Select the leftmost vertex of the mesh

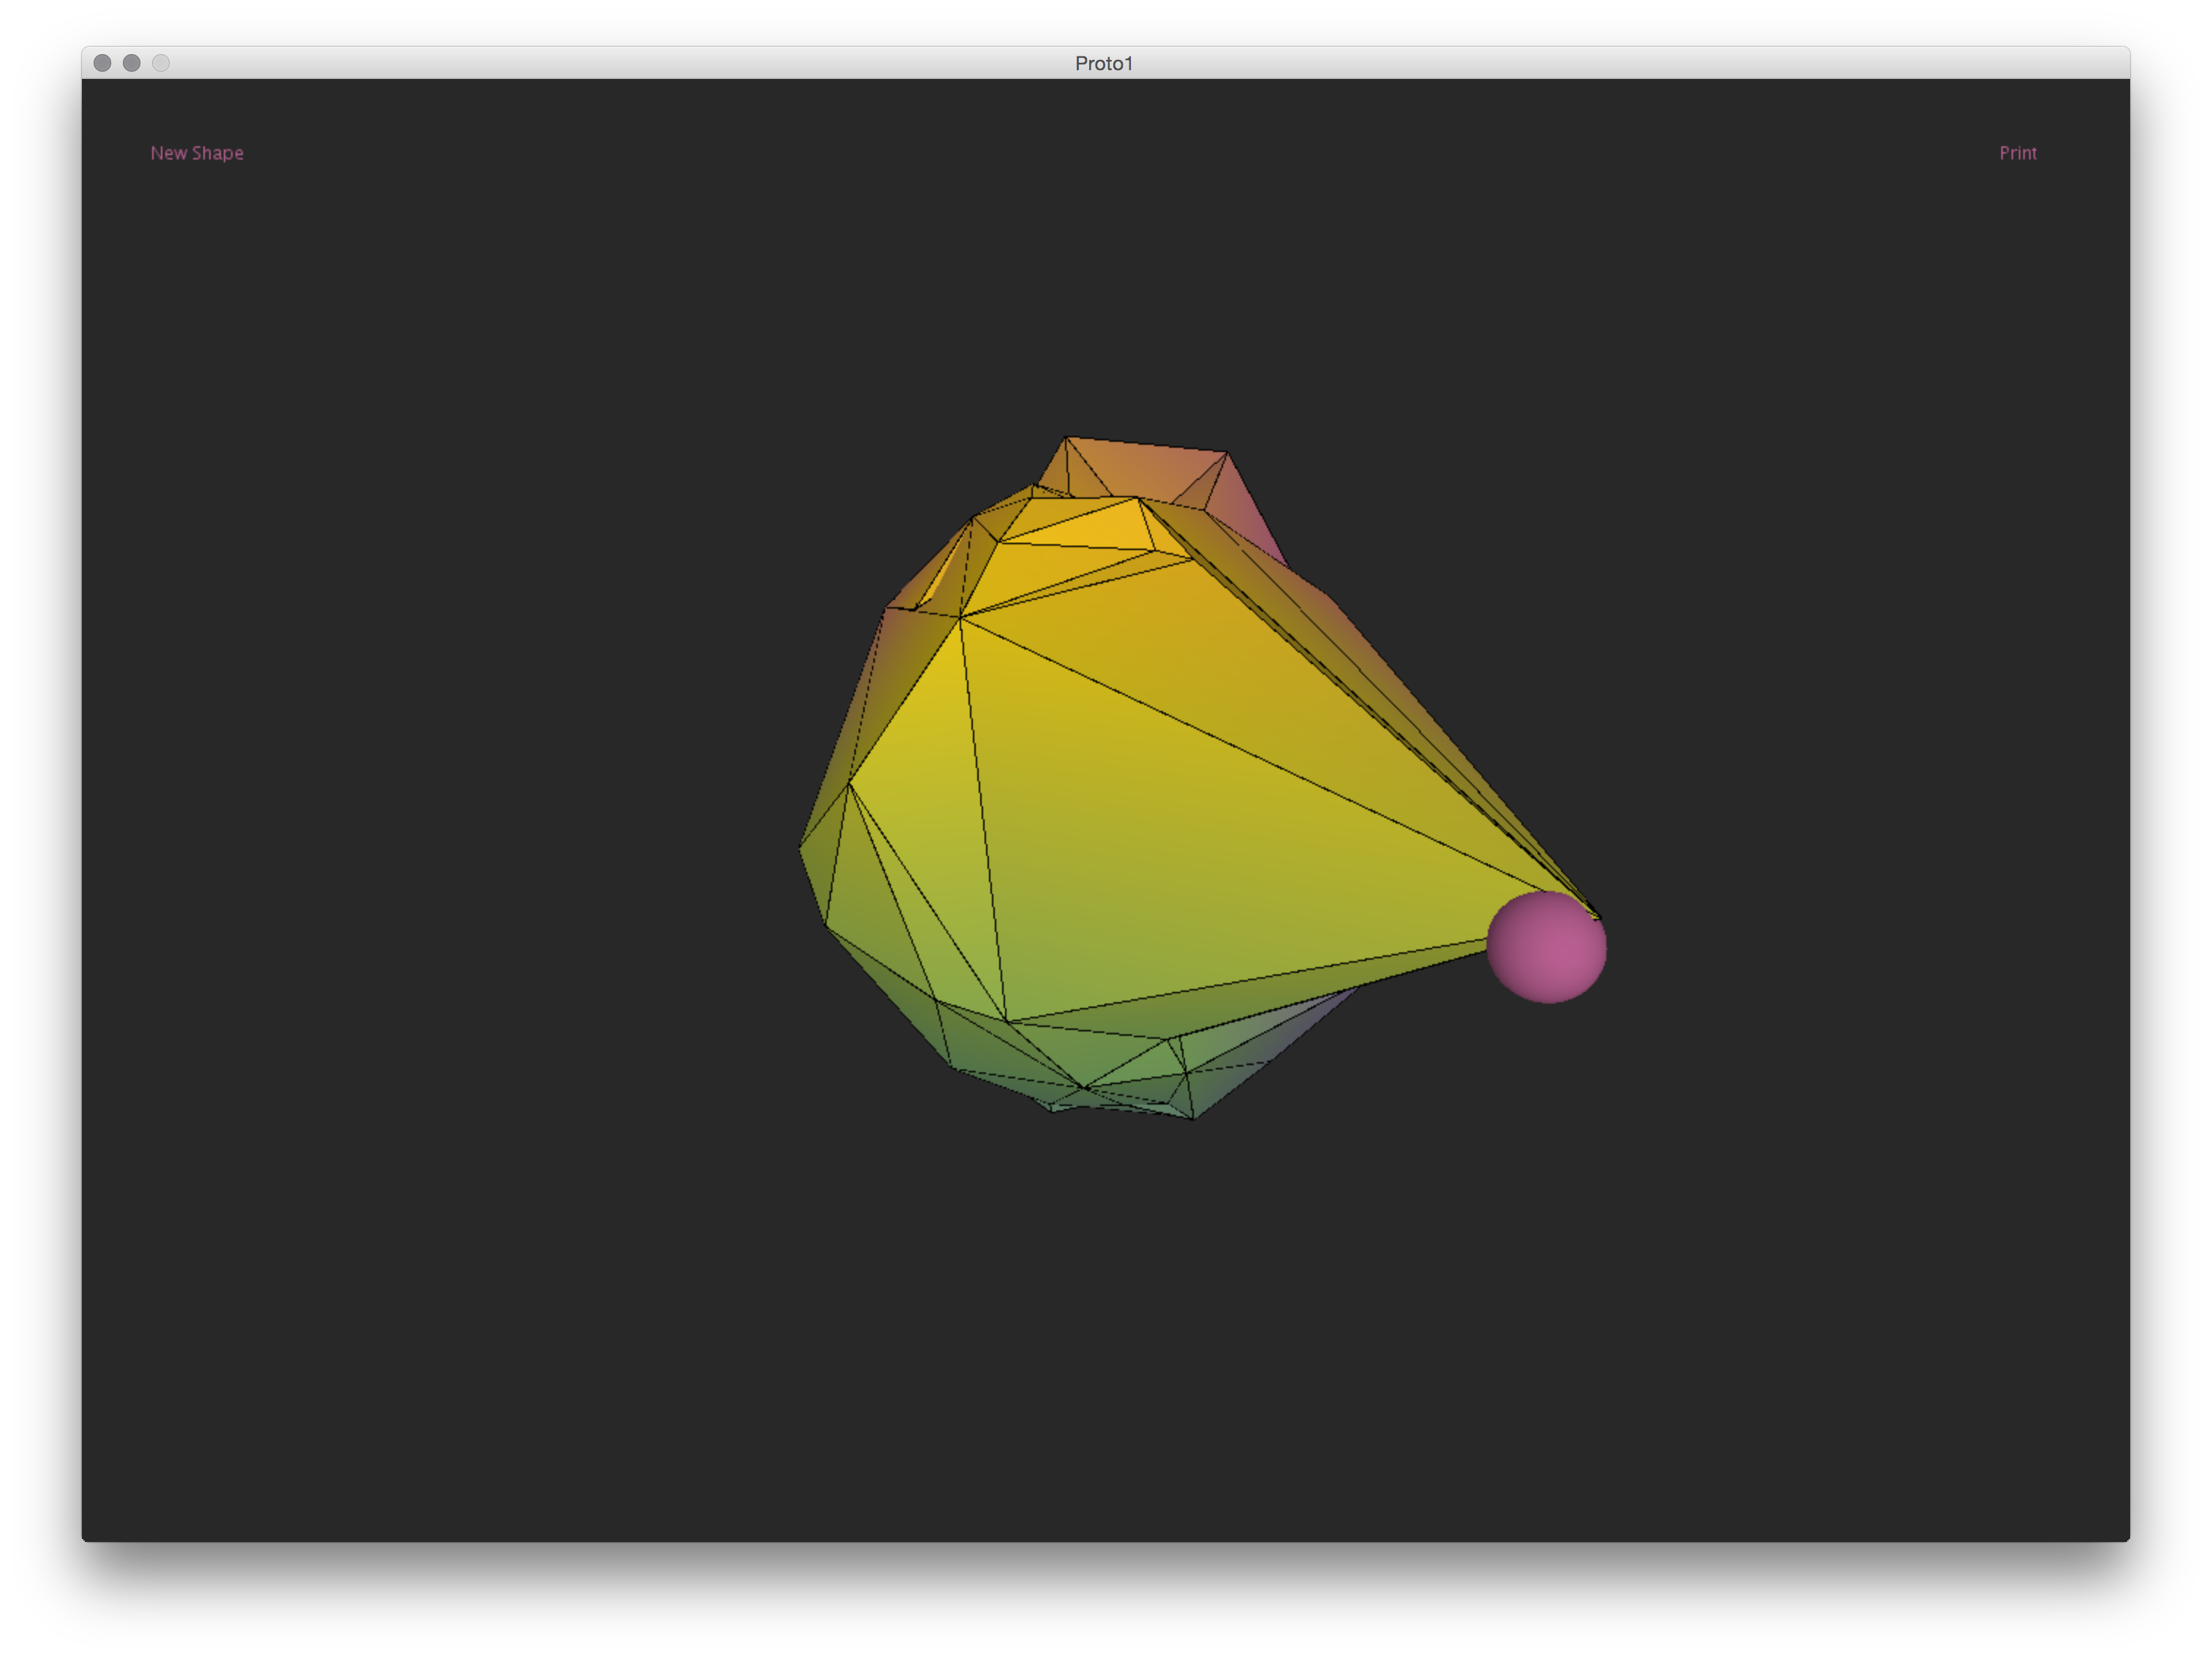(x=800, y=847)
